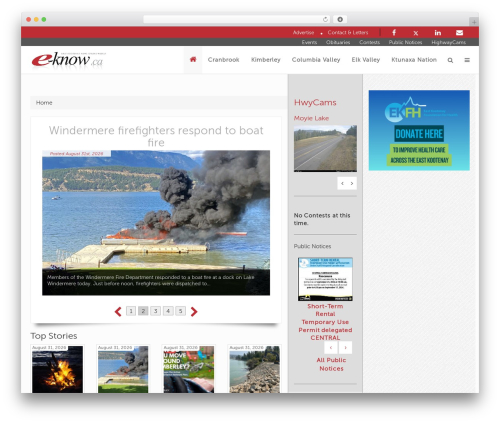Click the EKFH Donate Here banner ad
This screenshot has height=423, width=500.
coord(419,130)
